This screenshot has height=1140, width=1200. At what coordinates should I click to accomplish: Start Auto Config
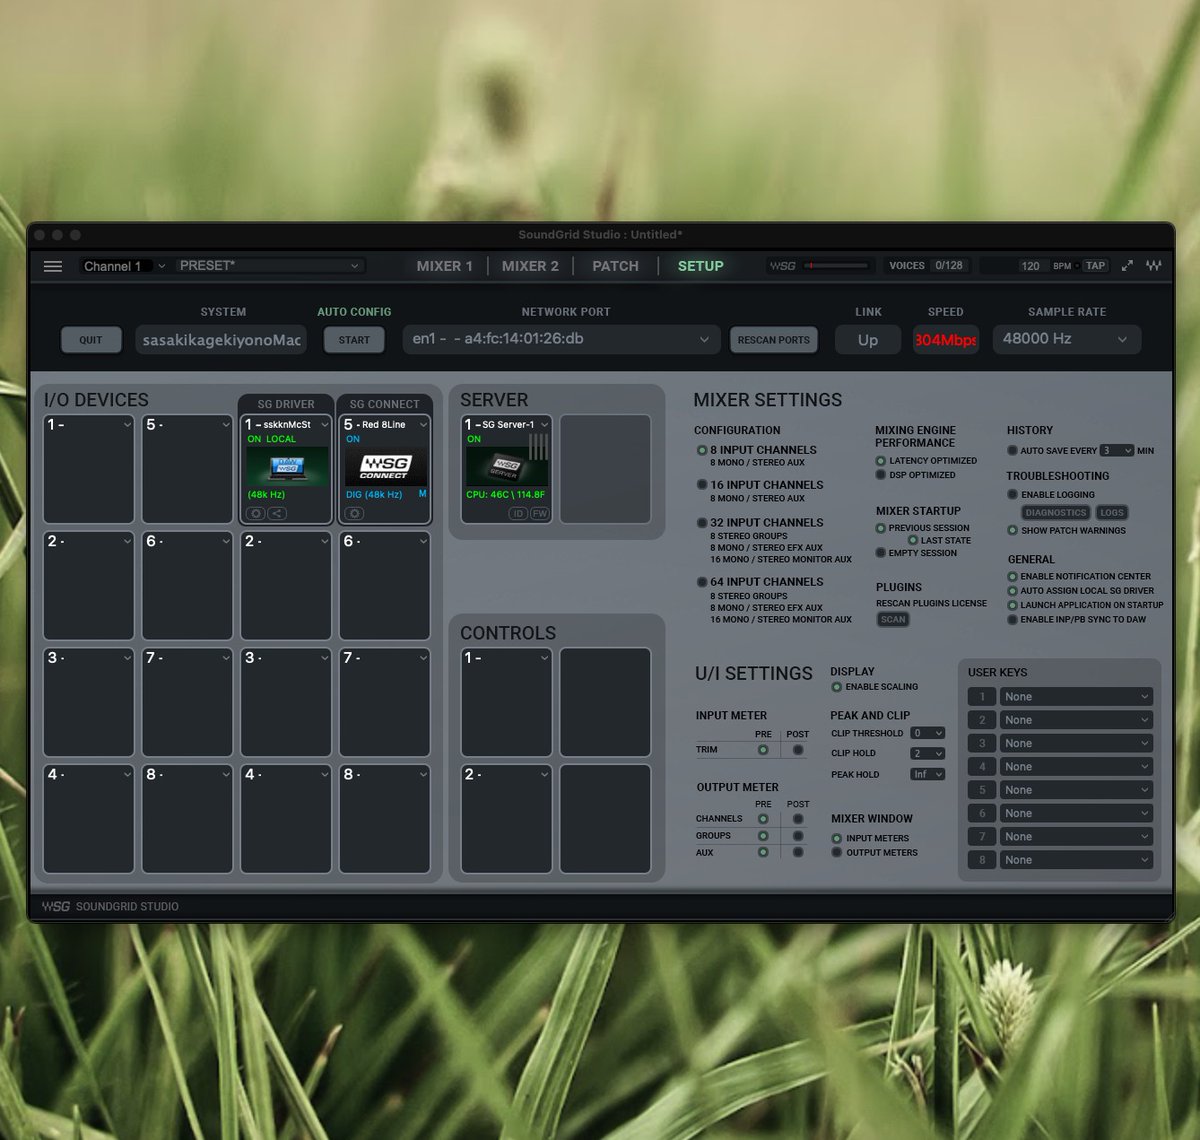(x=354, y=340)
